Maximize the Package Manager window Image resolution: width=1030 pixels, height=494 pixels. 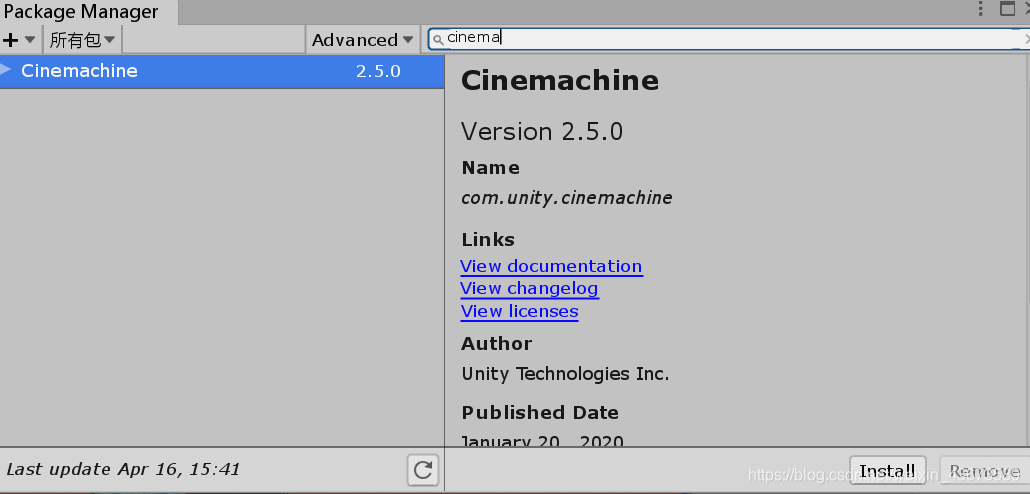[1007, 9]
